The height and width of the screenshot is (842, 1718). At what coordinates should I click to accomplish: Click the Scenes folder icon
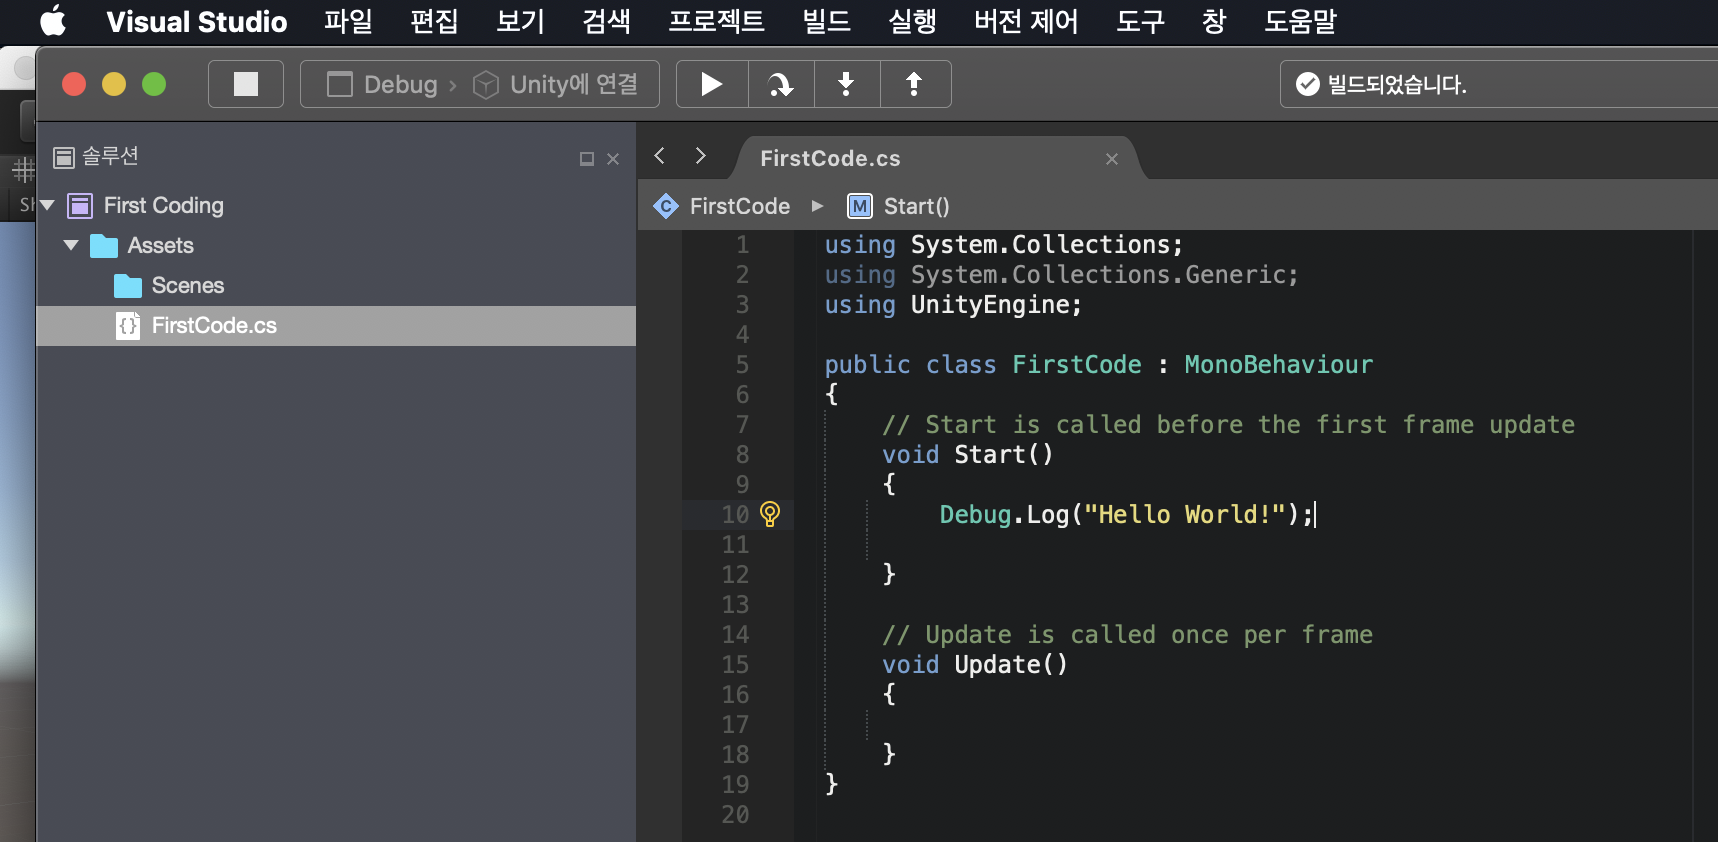click(x=127, y=286)
